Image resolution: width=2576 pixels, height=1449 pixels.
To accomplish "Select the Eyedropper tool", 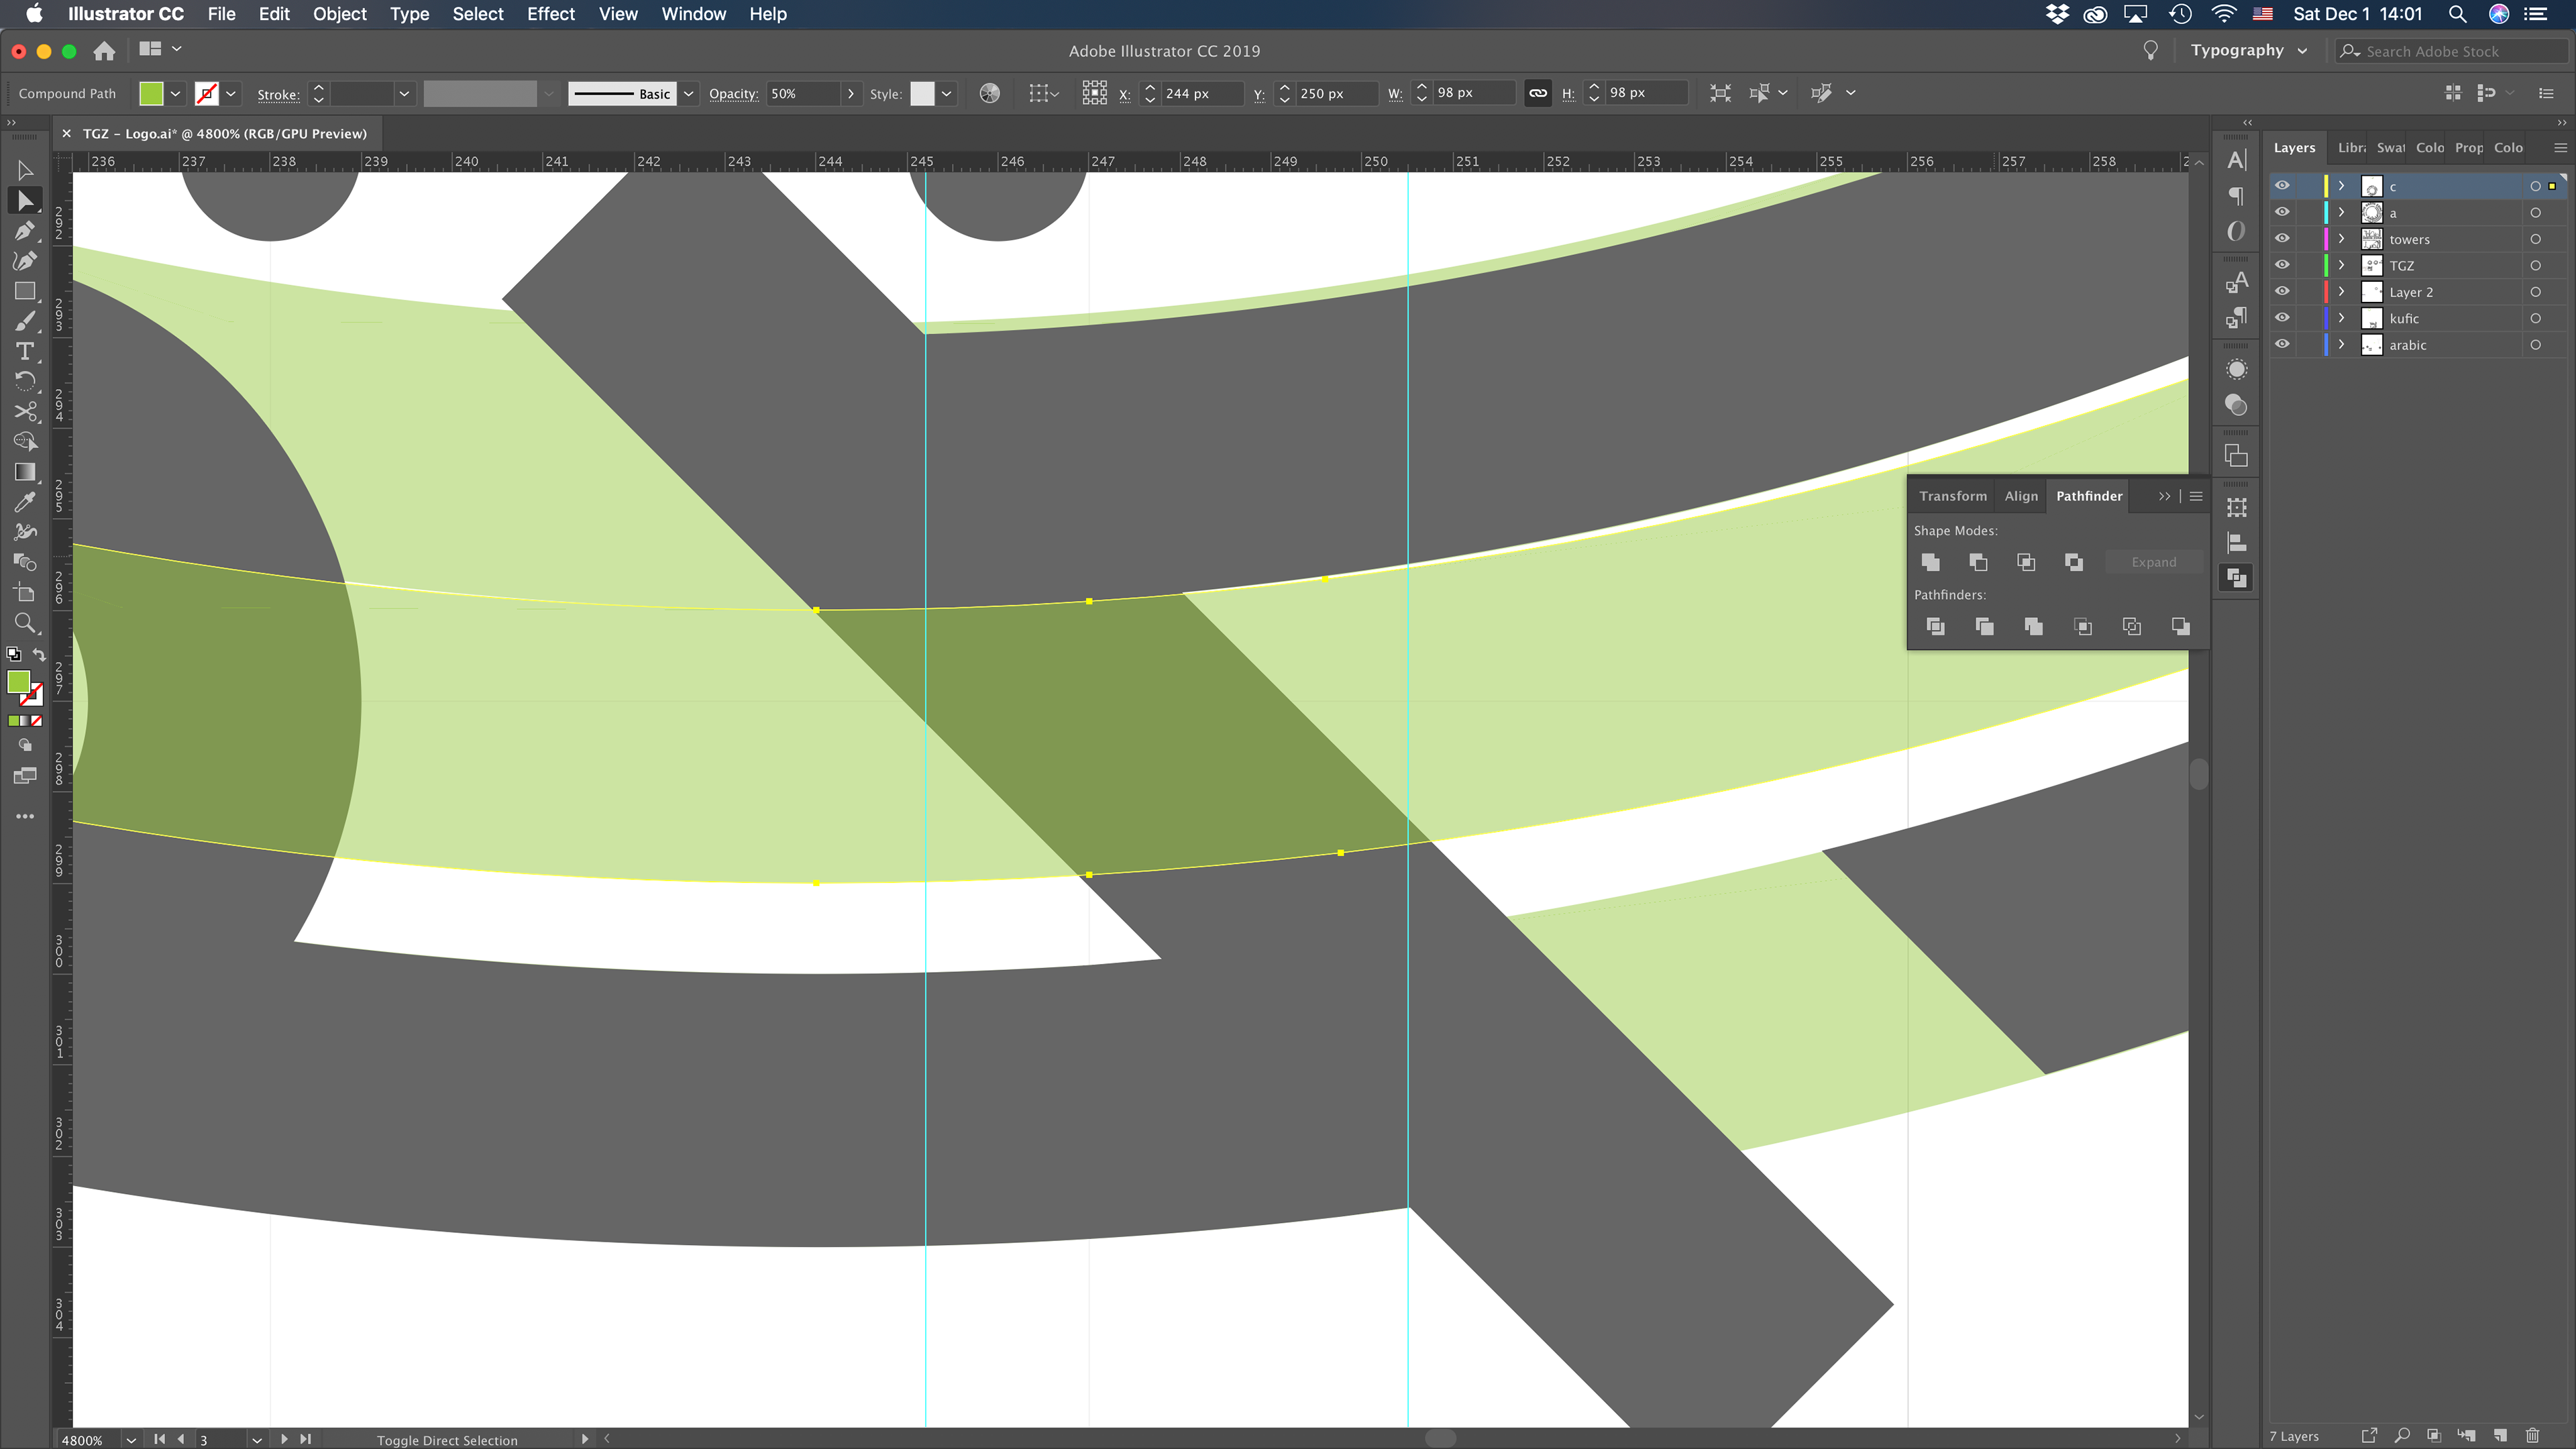I will pos(25,502).
